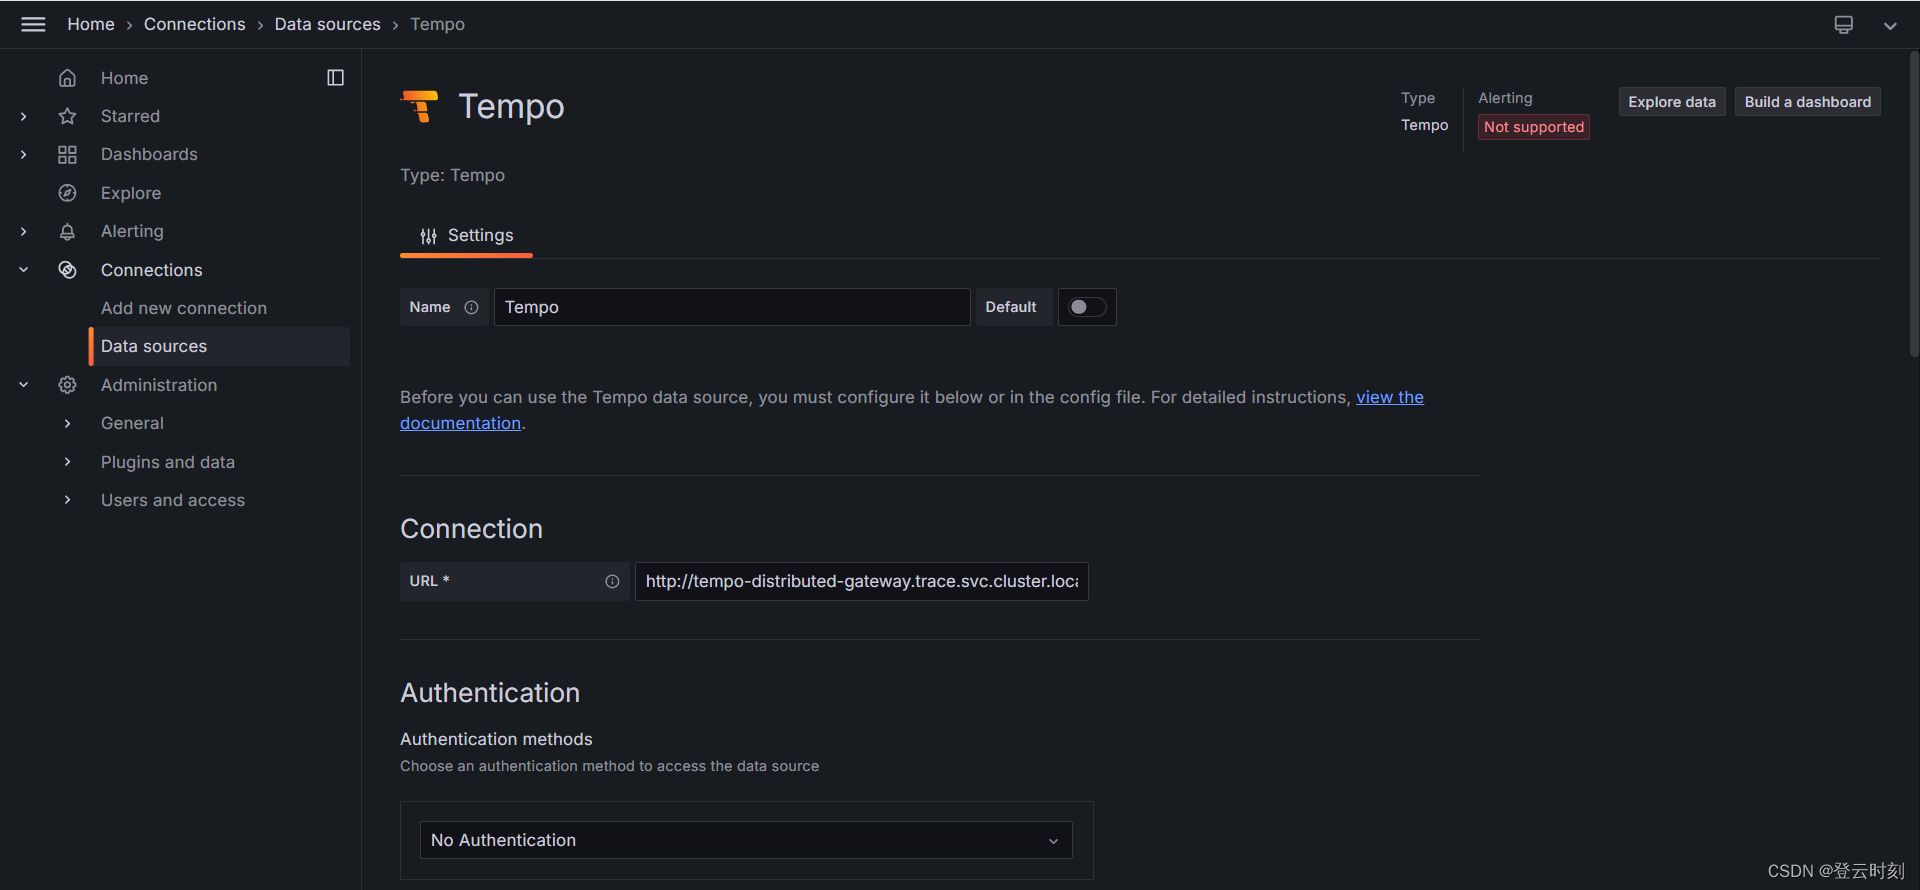
Task: Click the Connections icon in sidebar
Action: tap(67, 270)
